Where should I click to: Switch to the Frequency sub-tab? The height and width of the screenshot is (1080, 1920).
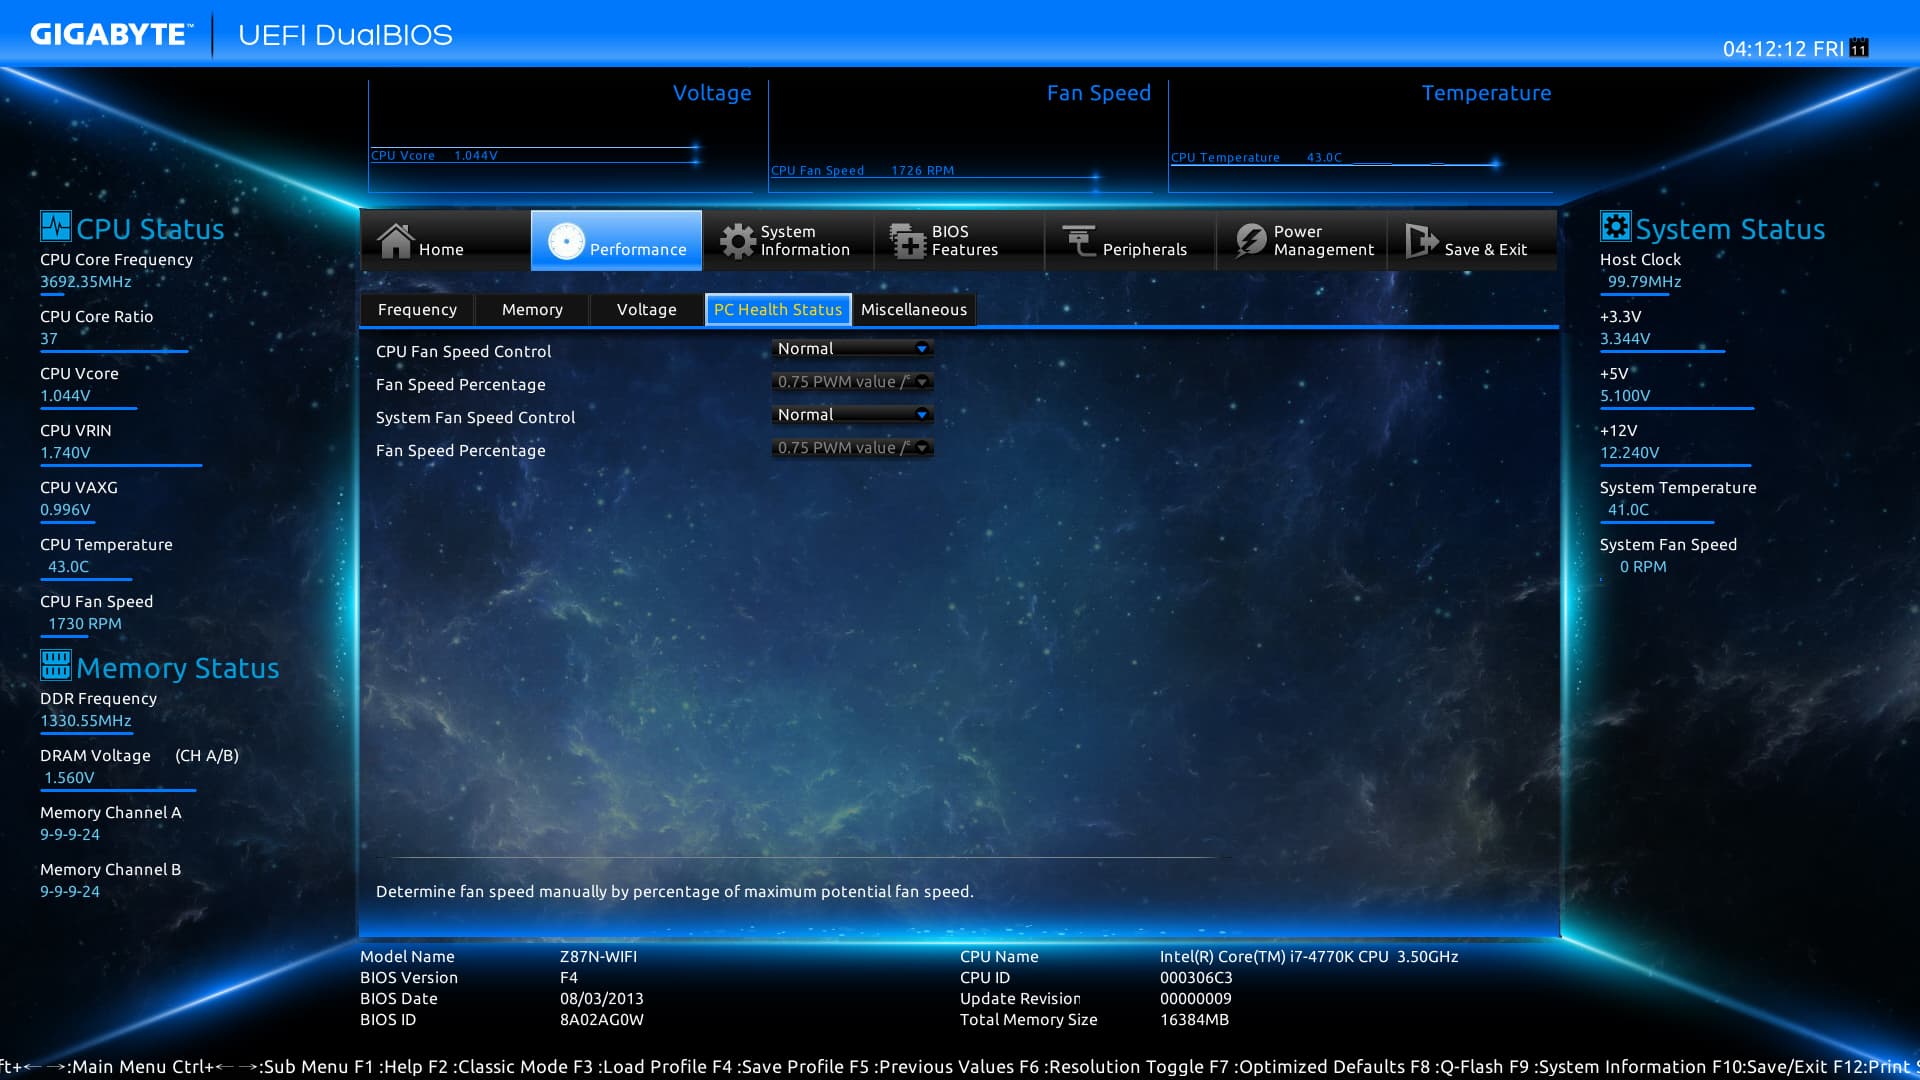click(417, 310)
